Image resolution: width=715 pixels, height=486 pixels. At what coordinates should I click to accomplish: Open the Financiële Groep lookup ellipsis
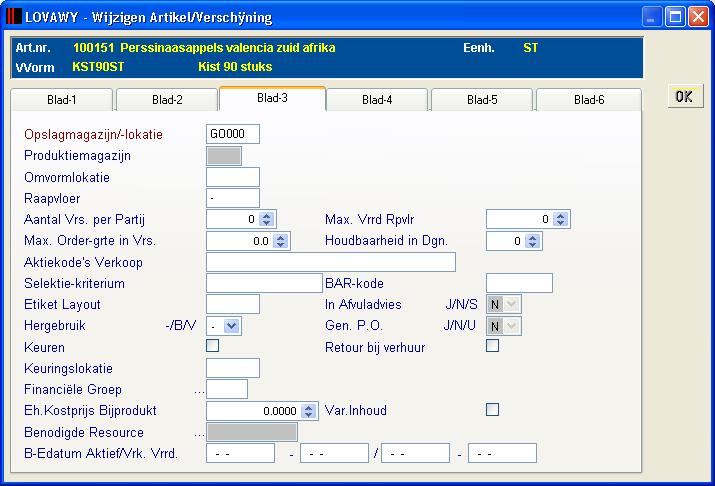coord(199,391)
